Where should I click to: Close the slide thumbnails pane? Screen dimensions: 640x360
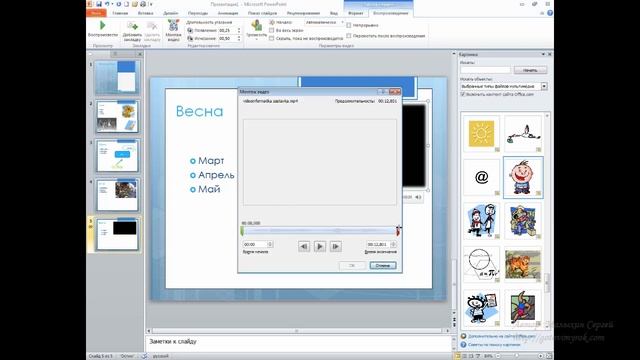pos(140,54)
